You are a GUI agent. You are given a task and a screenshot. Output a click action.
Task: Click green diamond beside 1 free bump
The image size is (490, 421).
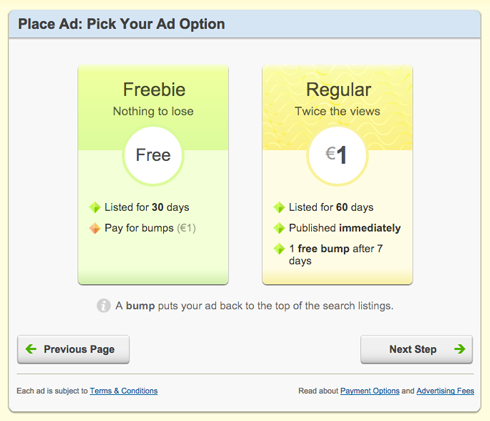point(279,249)
